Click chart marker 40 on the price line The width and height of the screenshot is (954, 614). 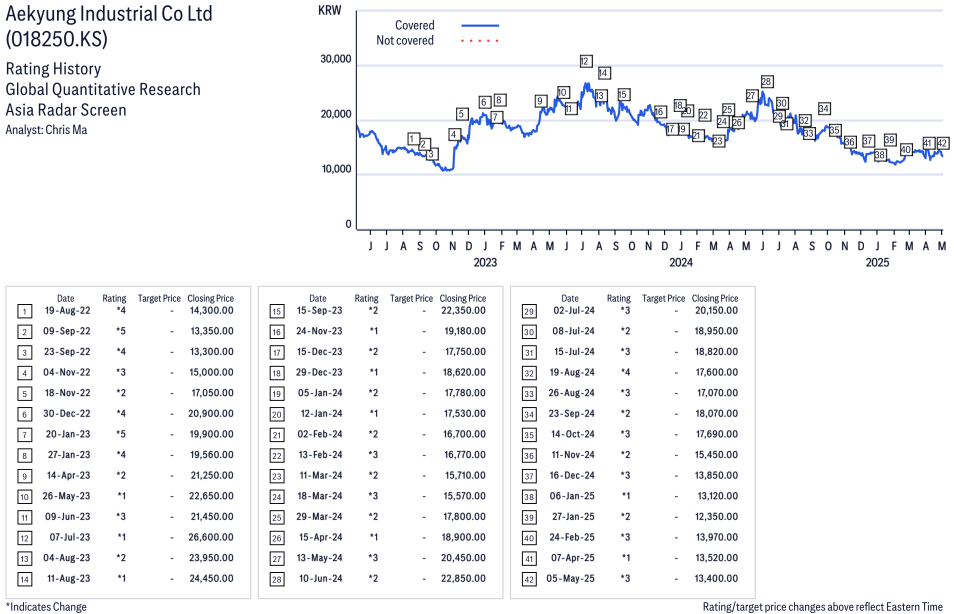(x=906, y=149)
